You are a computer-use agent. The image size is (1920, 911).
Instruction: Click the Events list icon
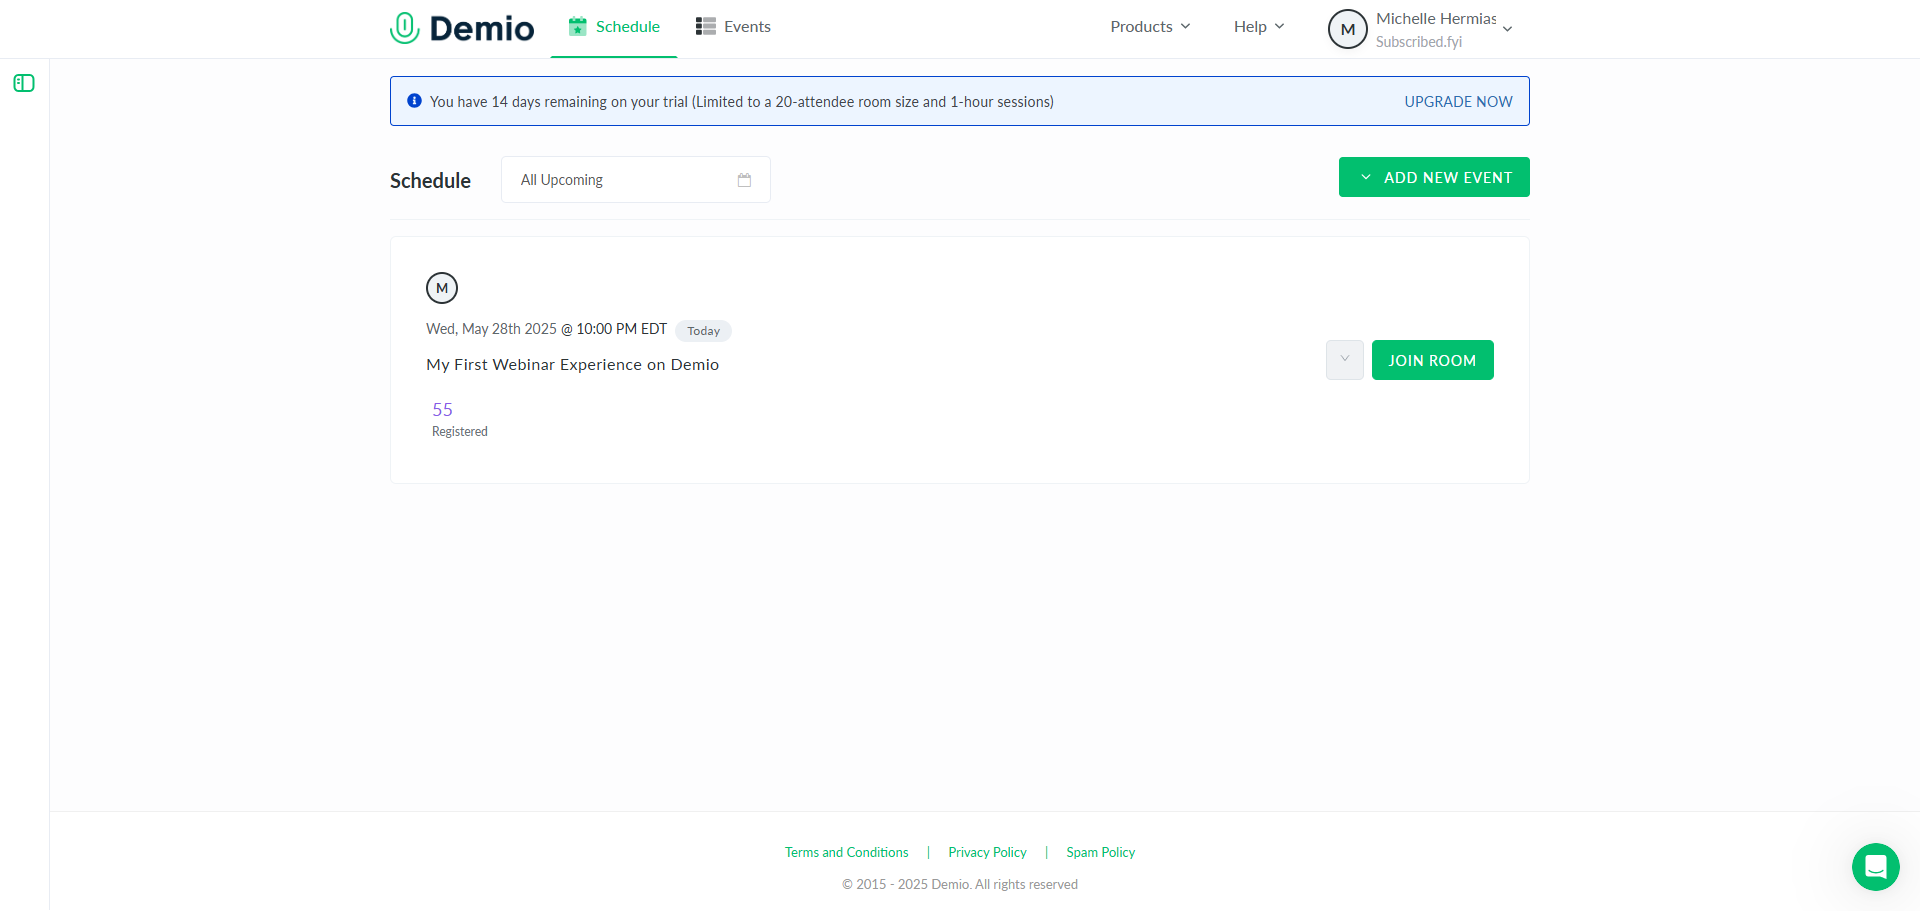(x=706, y=27)
